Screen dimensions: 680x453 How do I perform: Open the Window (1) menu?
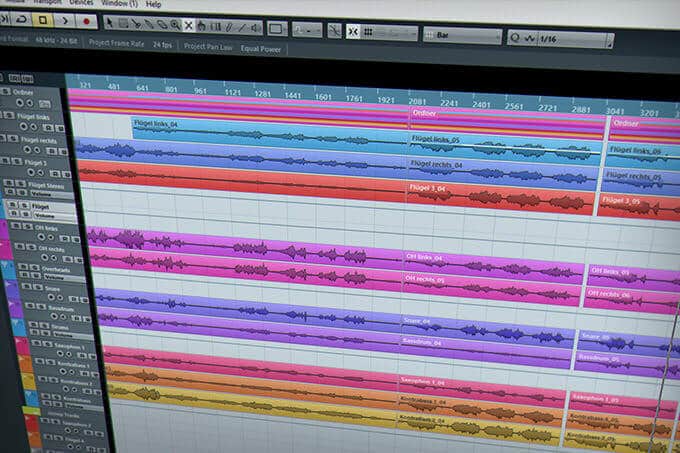click(x=118, y=4)
